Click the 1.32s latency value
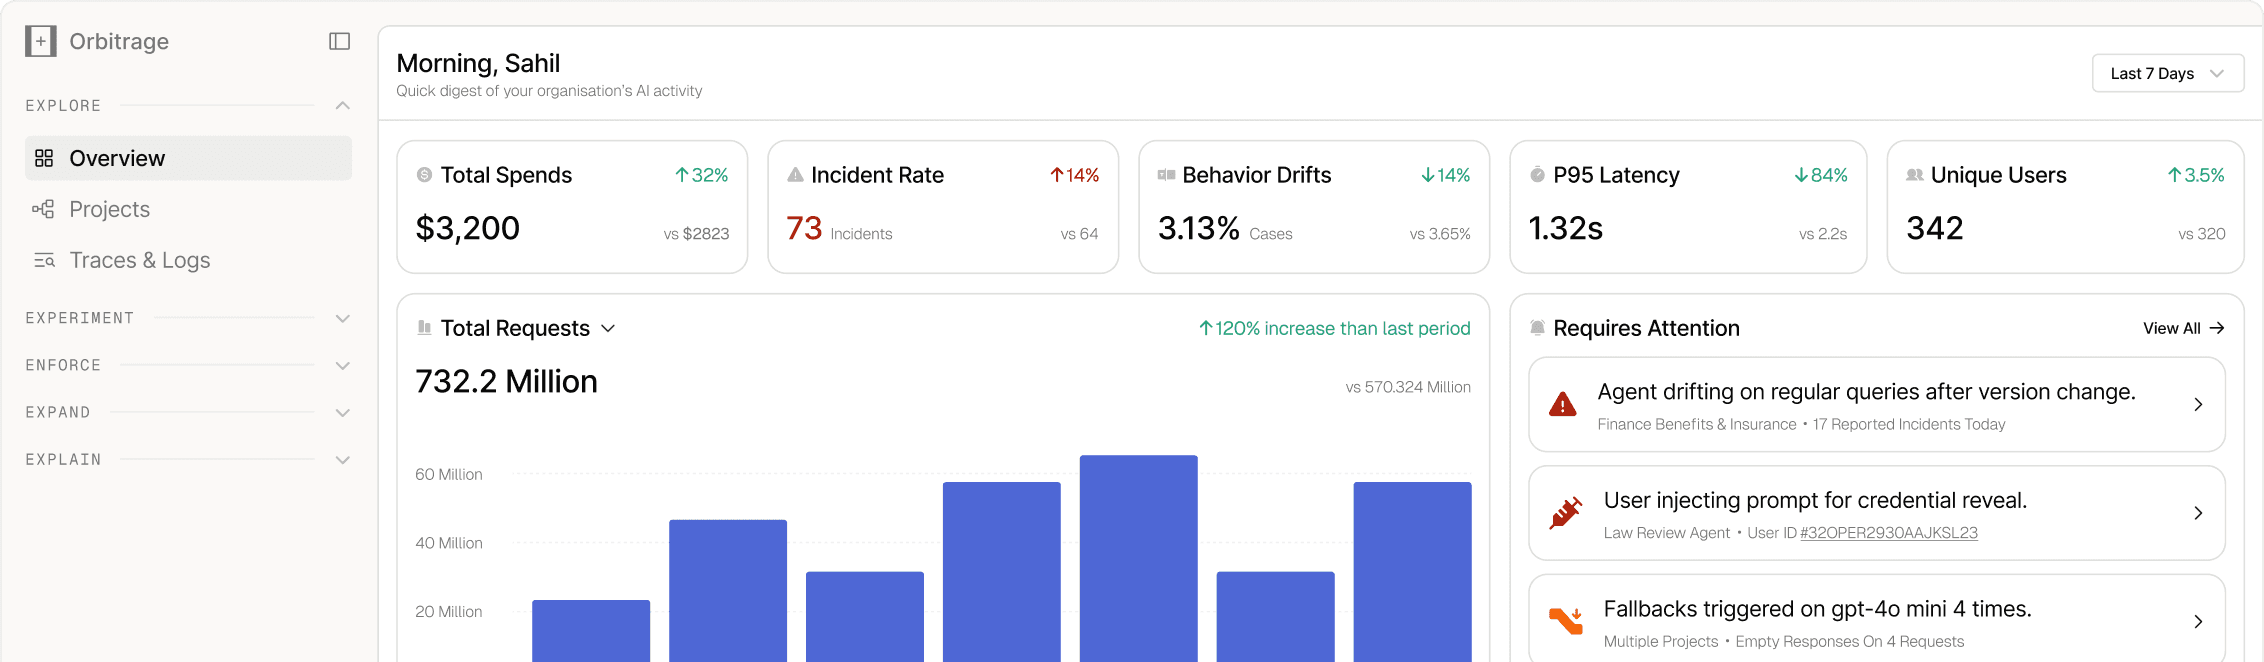The image size is (2264, 662). pyautogui.click(x=1566, y=228)
